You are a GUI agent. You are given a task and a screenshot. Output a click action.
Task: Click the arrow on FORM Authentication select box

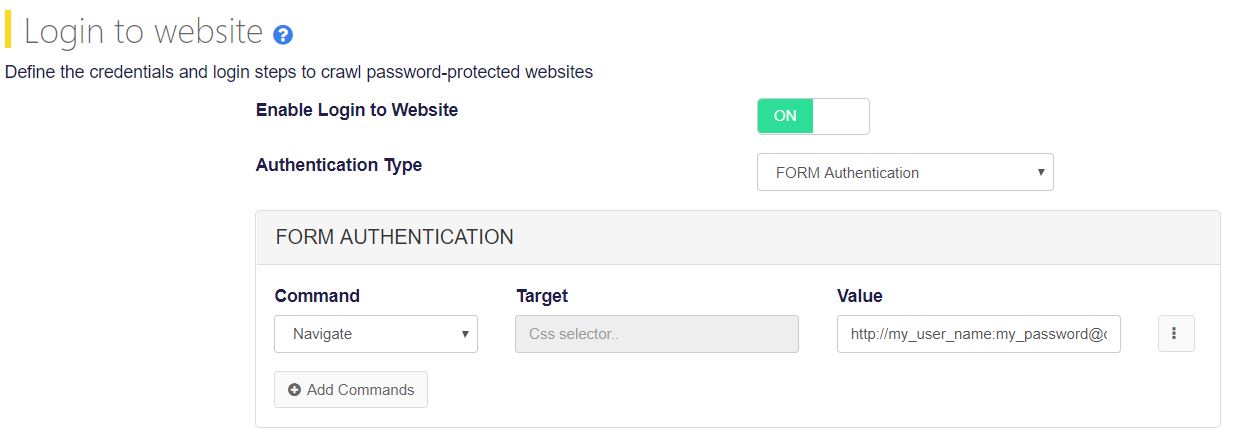[x=1041, y=172]
